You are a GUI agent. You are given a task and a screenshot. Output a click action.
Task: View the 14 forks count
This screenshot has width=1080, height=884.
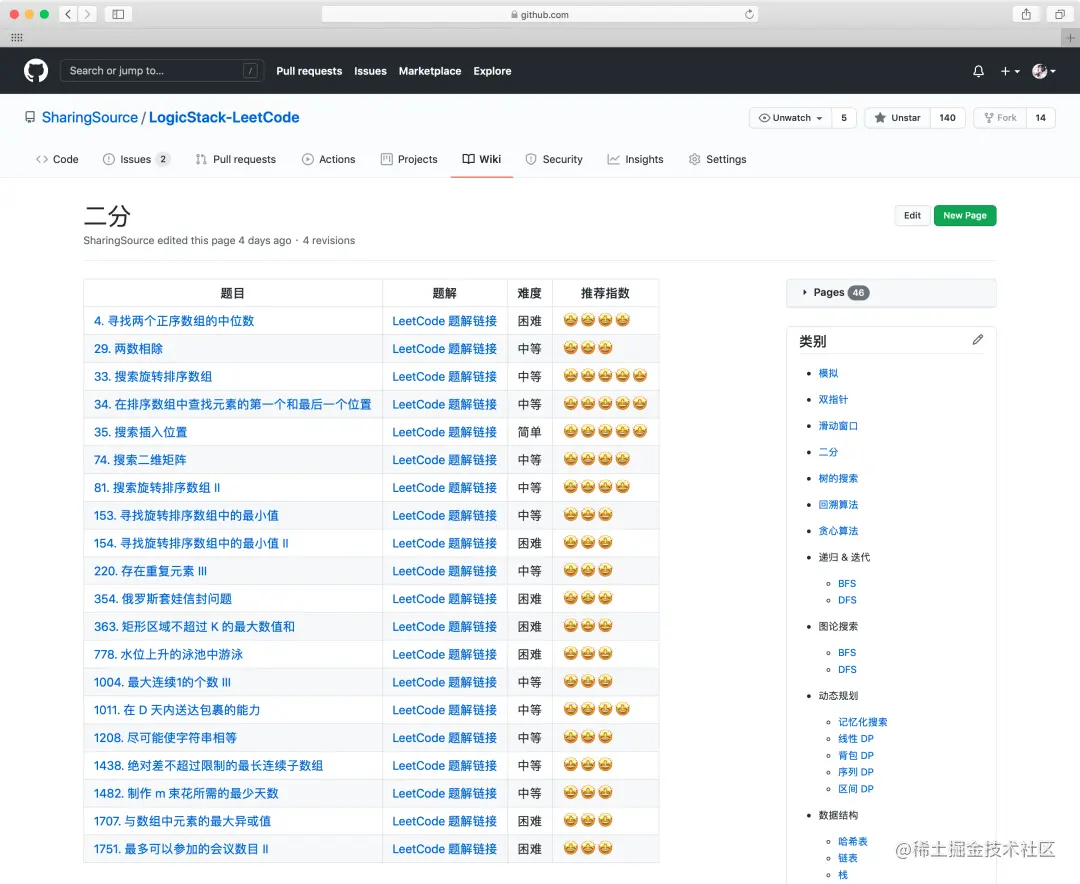coord(1041,118)
